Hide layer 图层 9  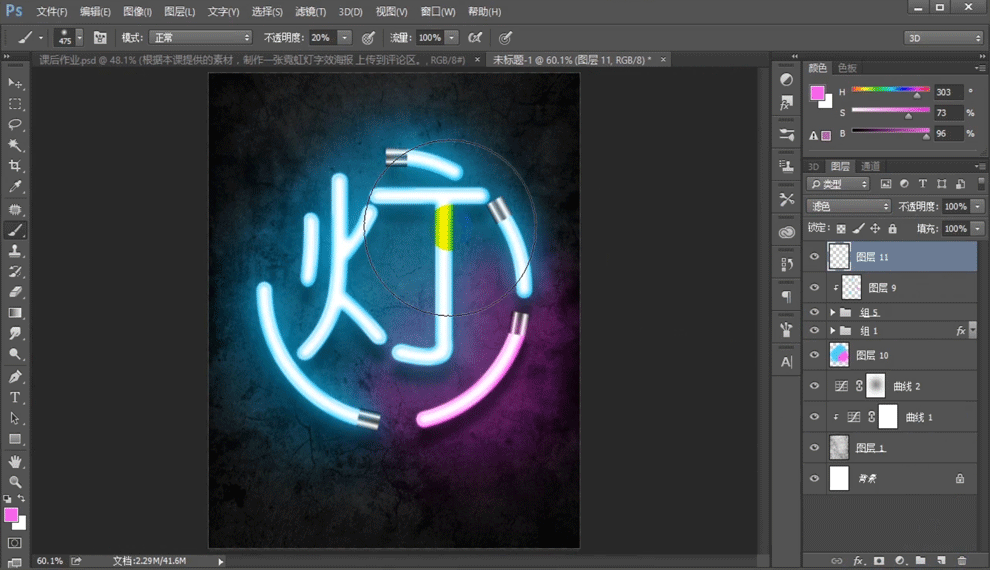pos(814,287)
